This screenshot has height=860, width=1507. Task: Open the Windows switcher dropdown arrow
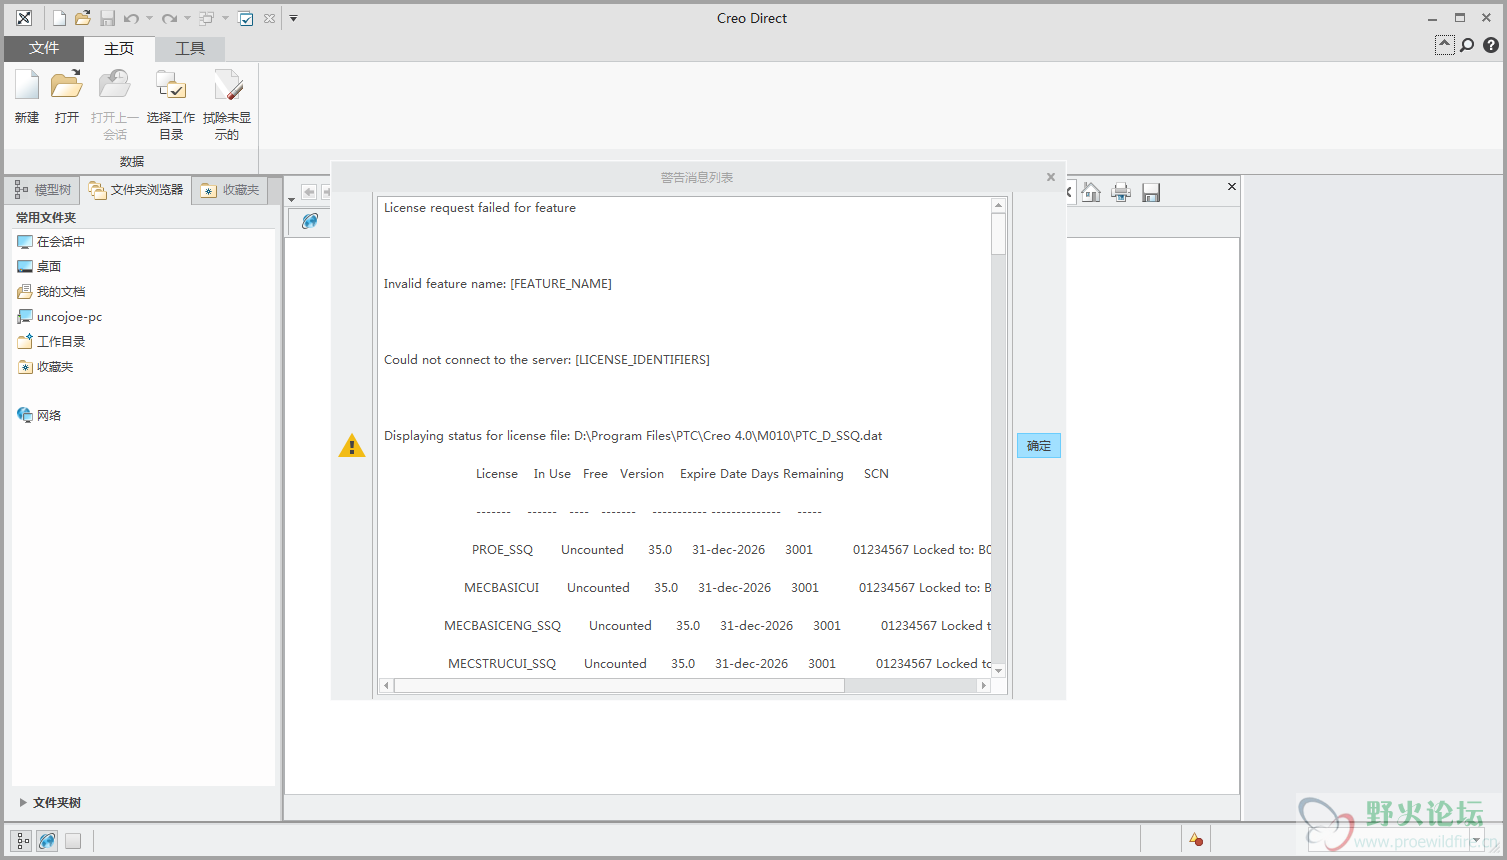(x=225, y=18)
